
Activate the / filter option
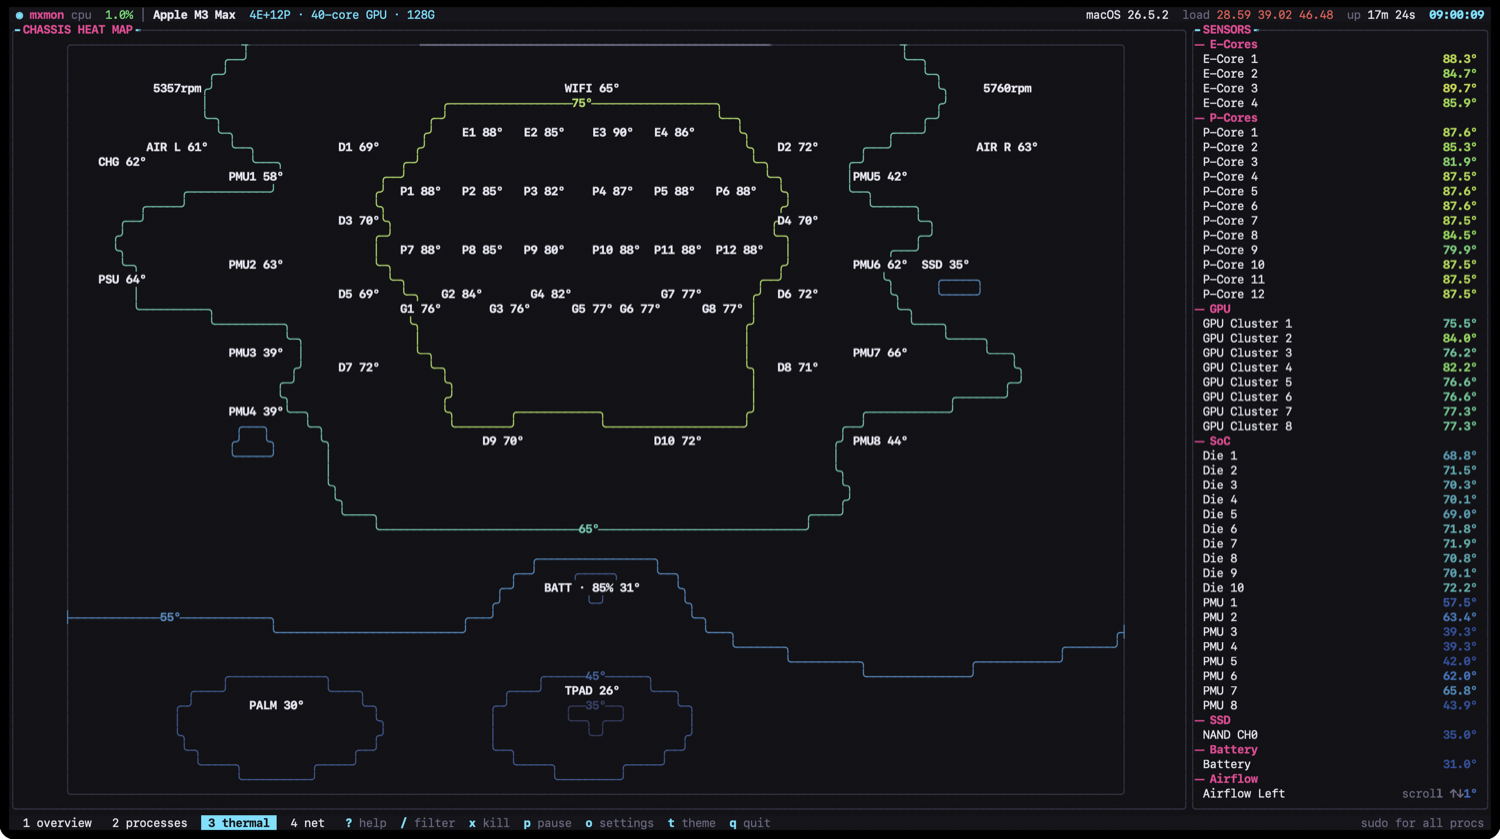point(428,823)
